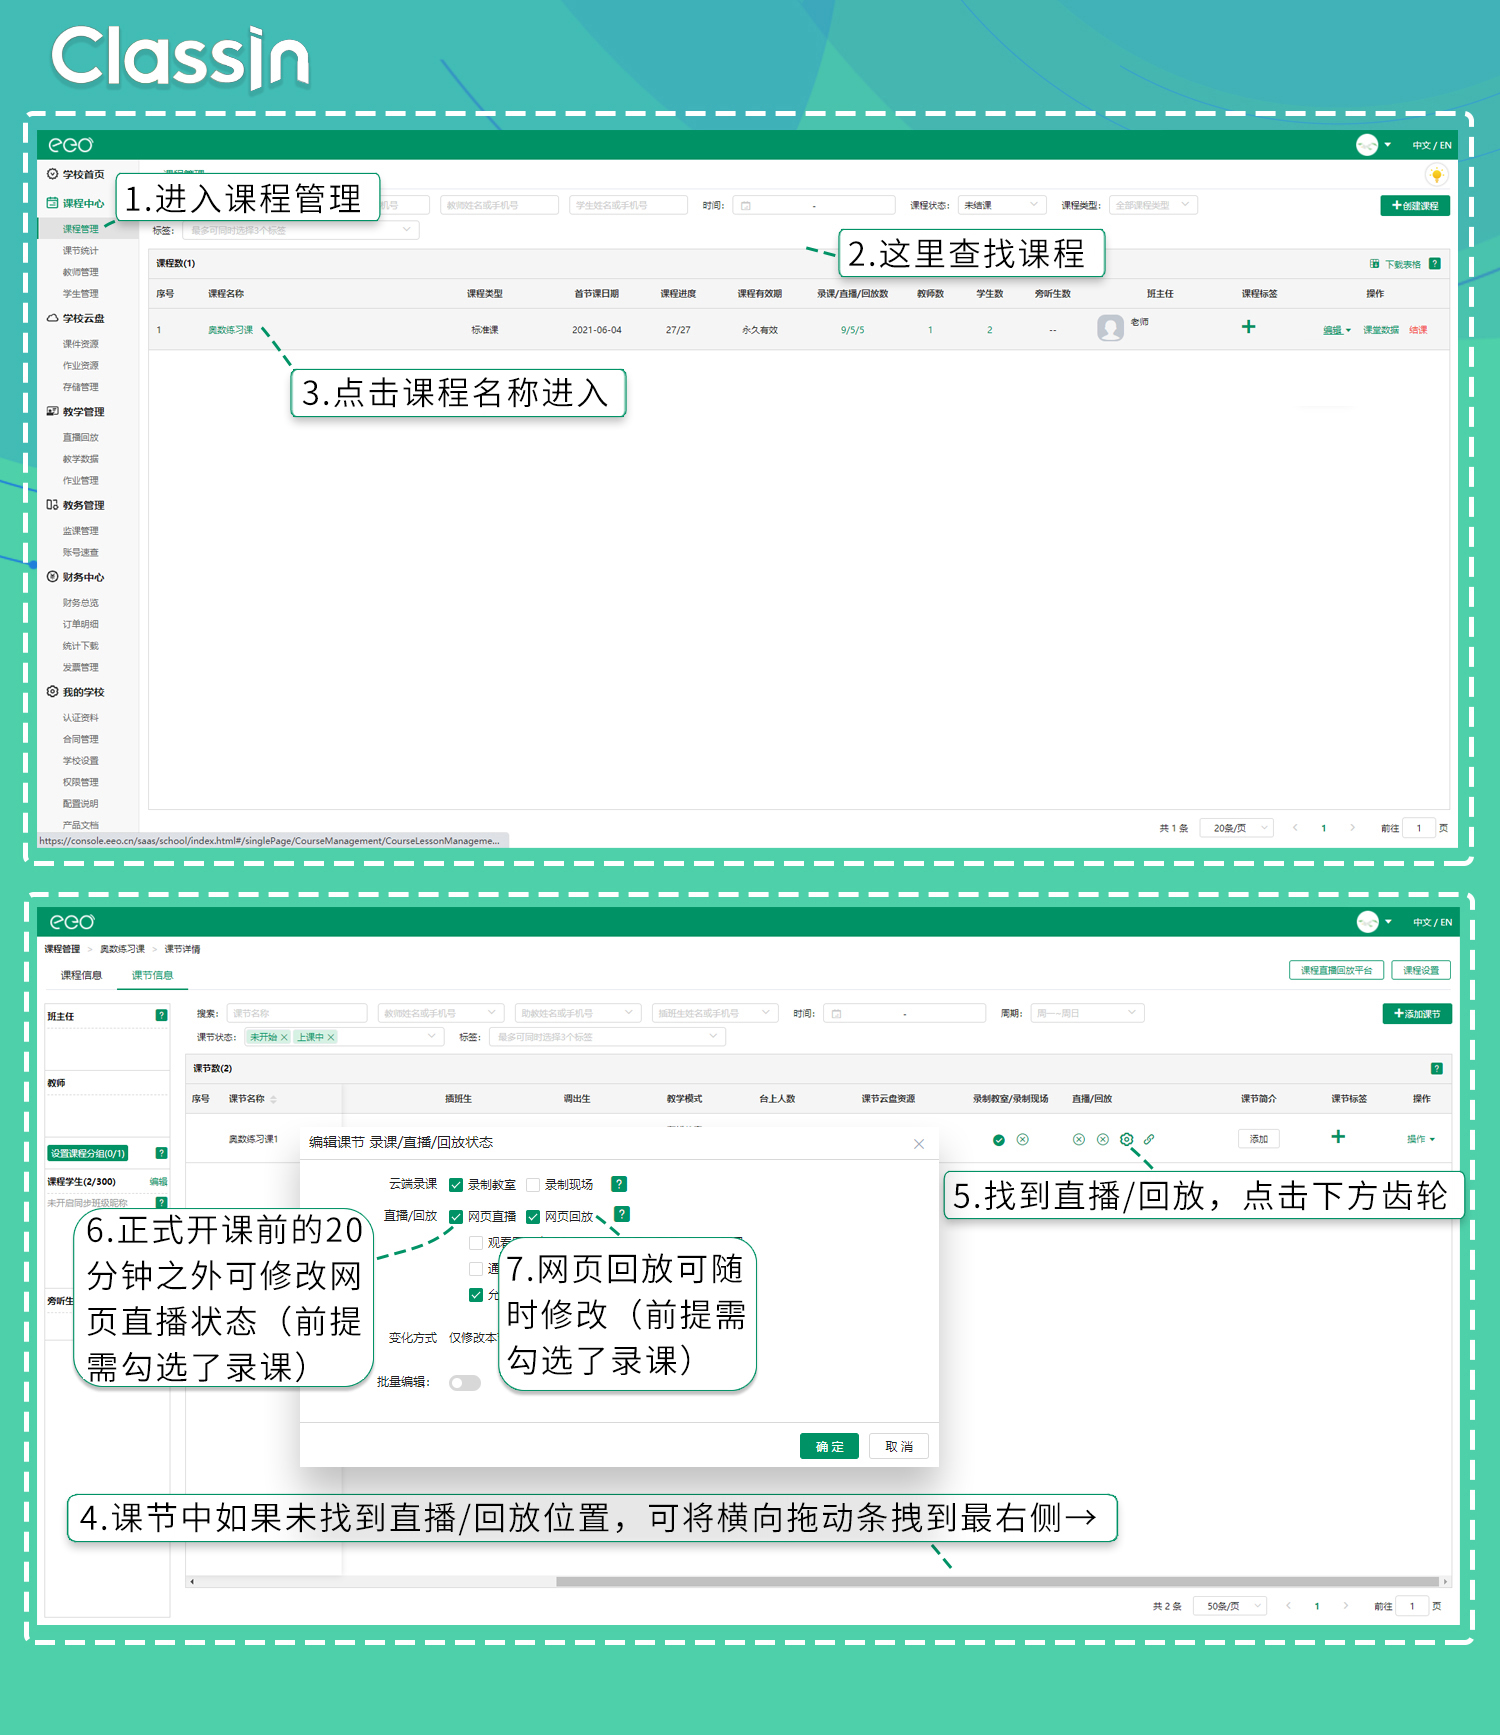
Task: Open the 课程类型 dropdown
Action: [x=1153, y=205]
